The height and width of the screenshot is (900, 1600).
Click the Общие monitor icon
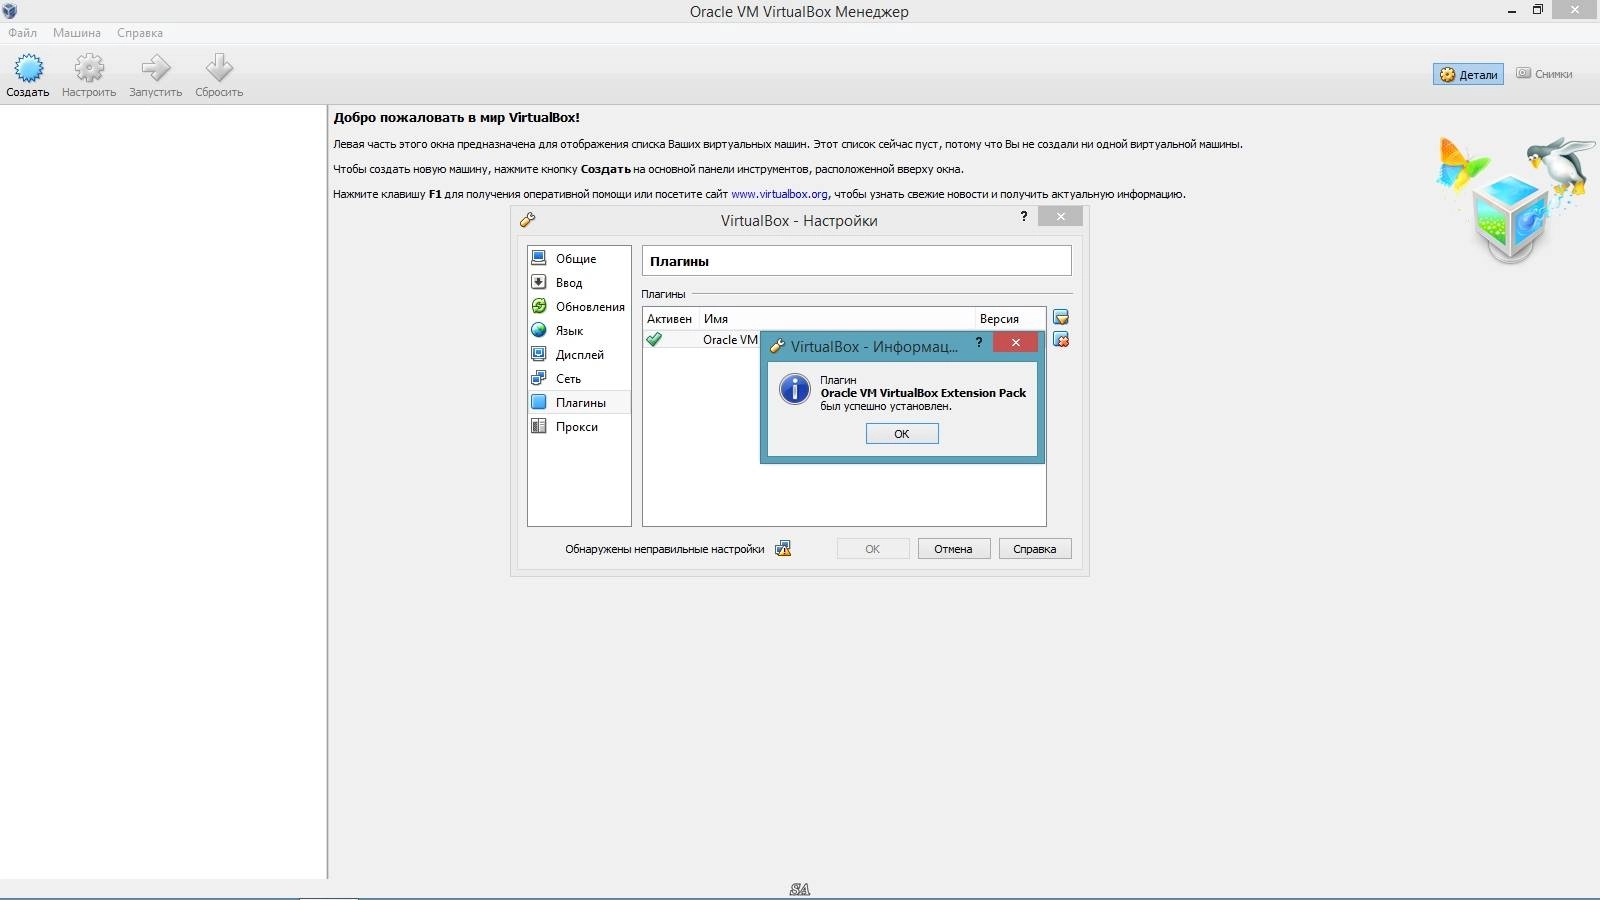click(x=539, y=257)
